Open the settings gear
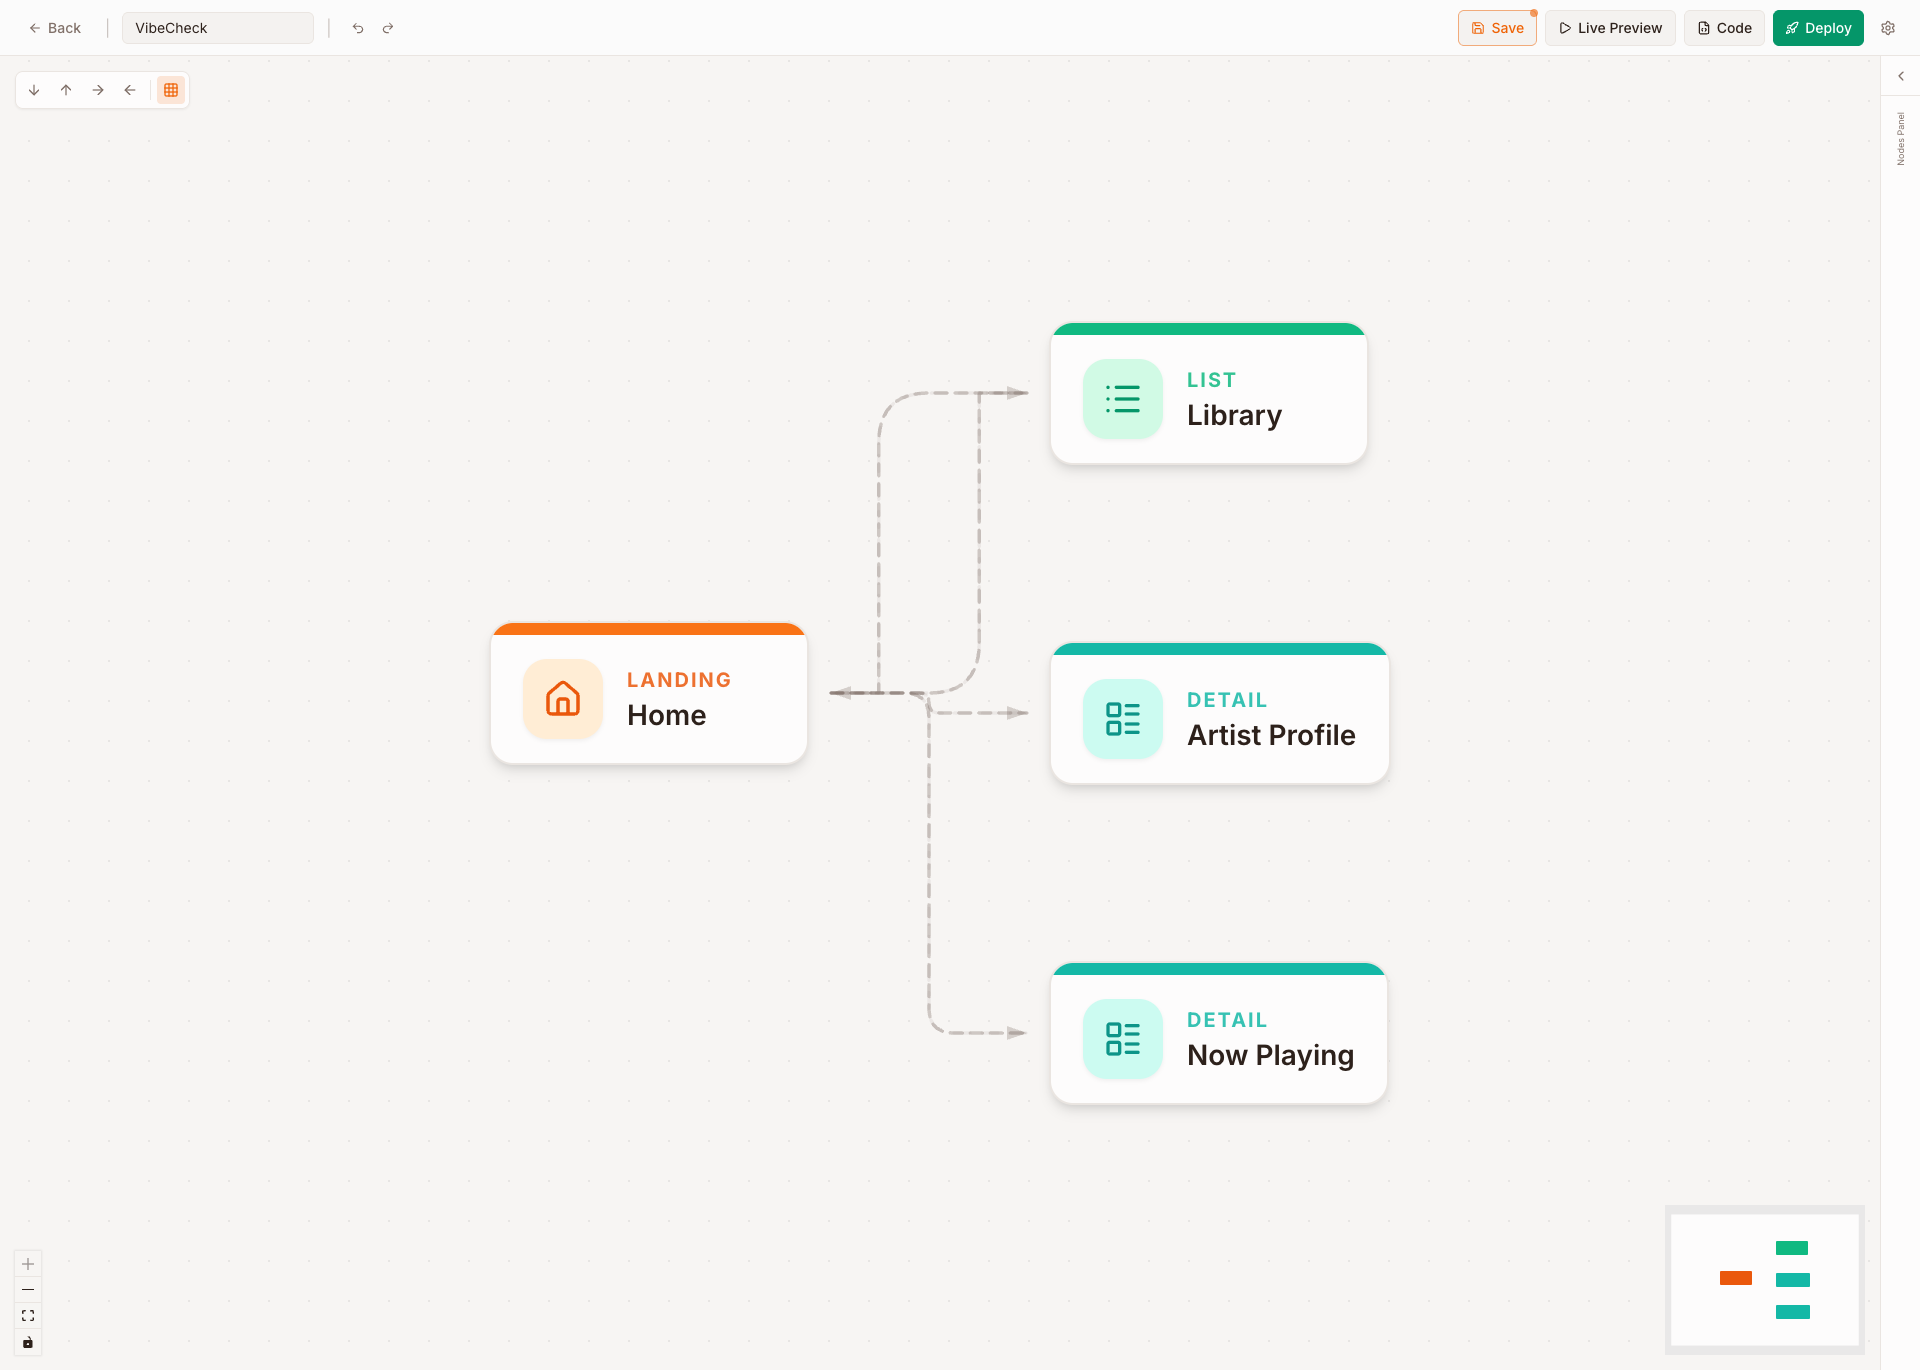This screenshot has height=1370, width=1920. click(x=1889, y=27)
